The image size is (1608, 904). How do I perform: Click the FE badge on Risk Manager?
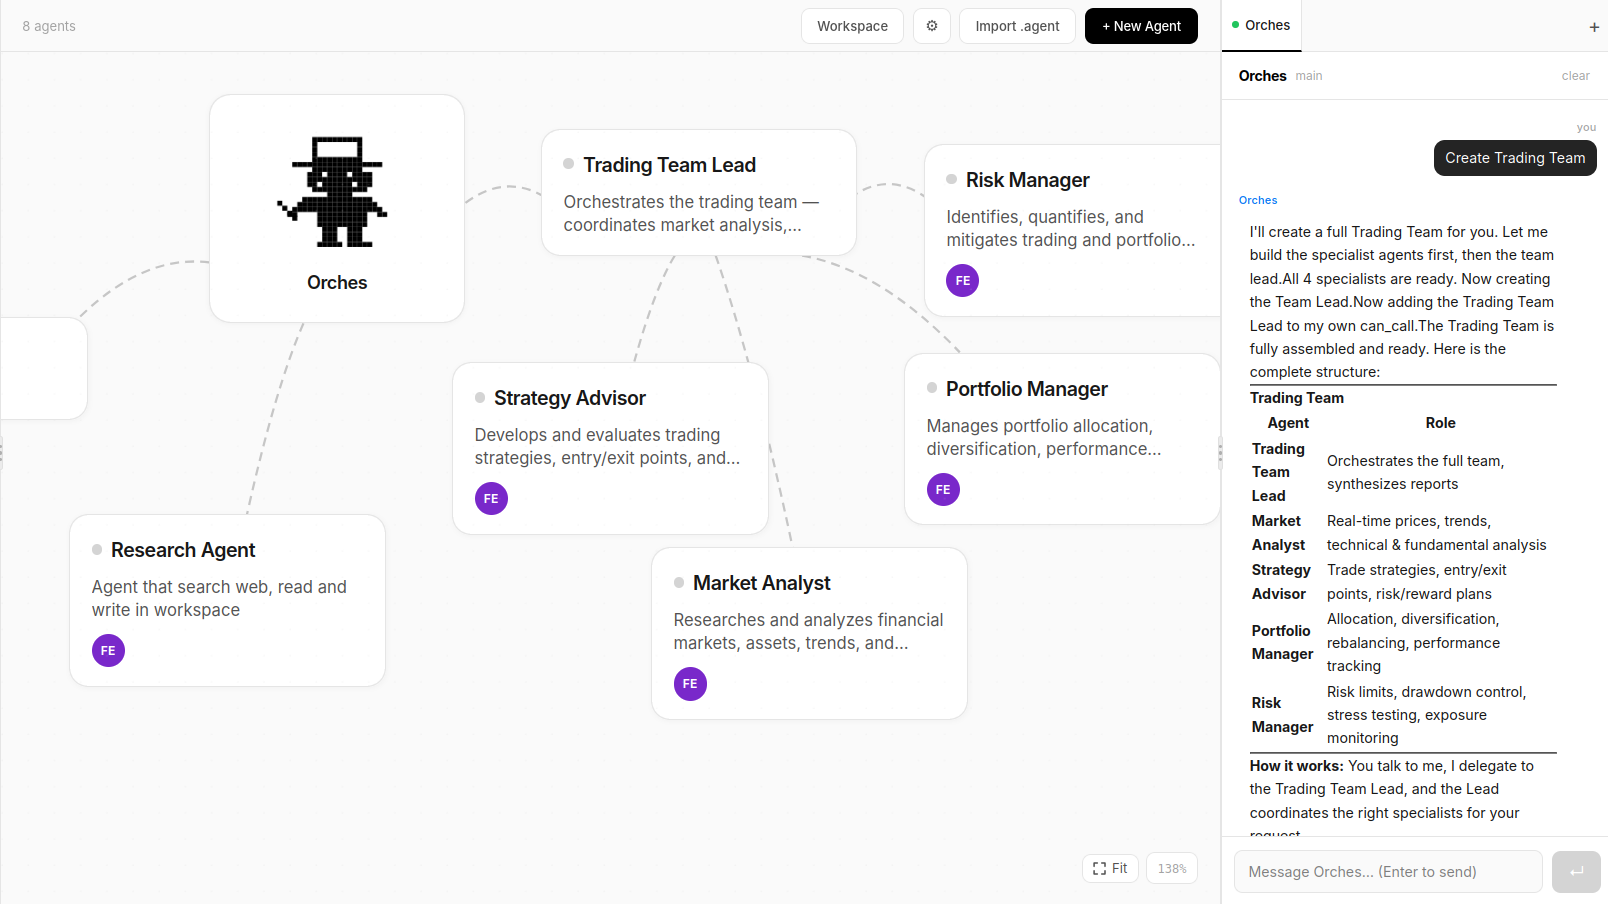(961, 280)
